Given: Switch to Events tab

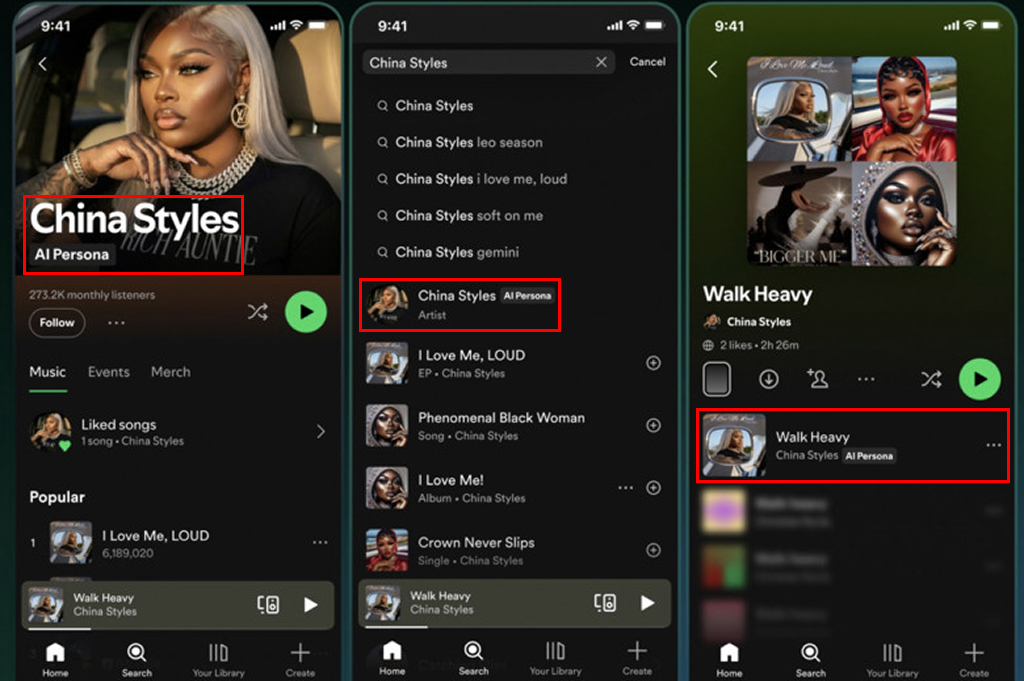Looking at the screenshot, I should 109,372.
